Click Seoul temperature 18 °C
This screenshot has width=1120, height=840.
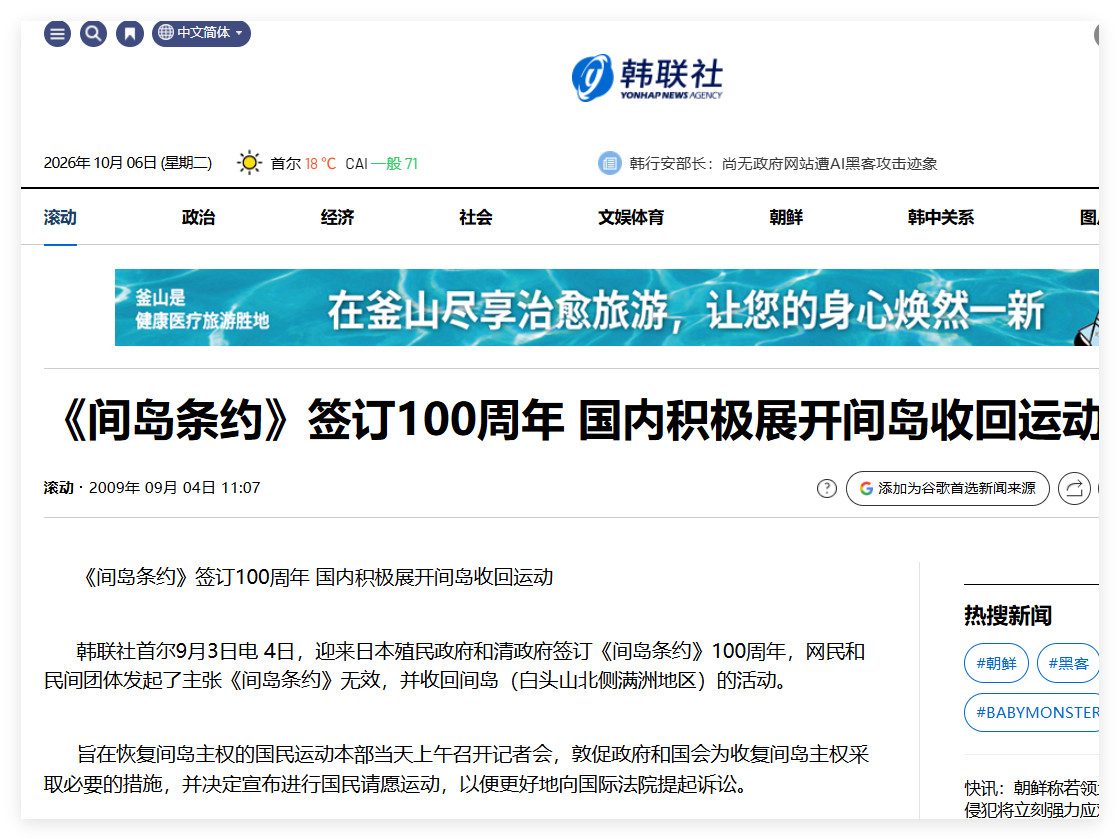[321, 164]
